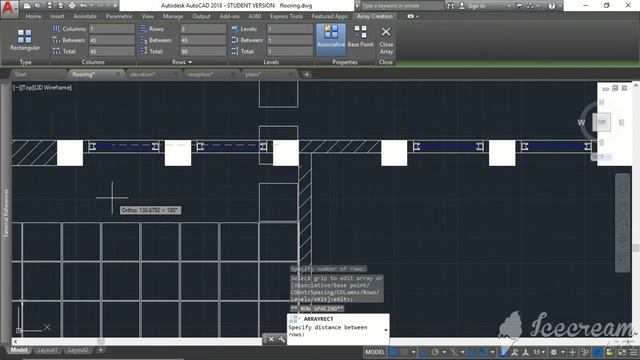Viewport: 640px width, 360px height.
Task: Open the Featured Apps ribbon tab
Action: [x=329, y=16]
